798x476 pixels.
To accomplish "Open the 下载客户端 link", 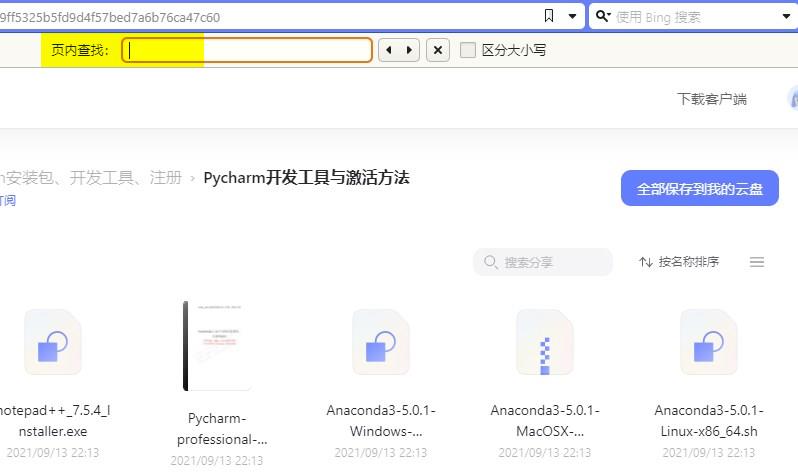I will (711, 99).
